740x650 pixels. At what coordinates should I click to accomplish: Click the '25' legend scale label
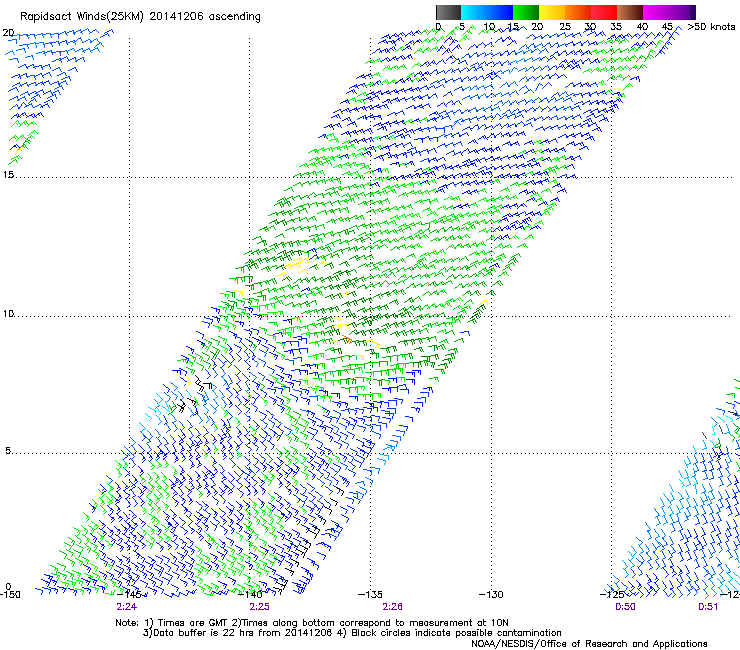pos(565,26)
